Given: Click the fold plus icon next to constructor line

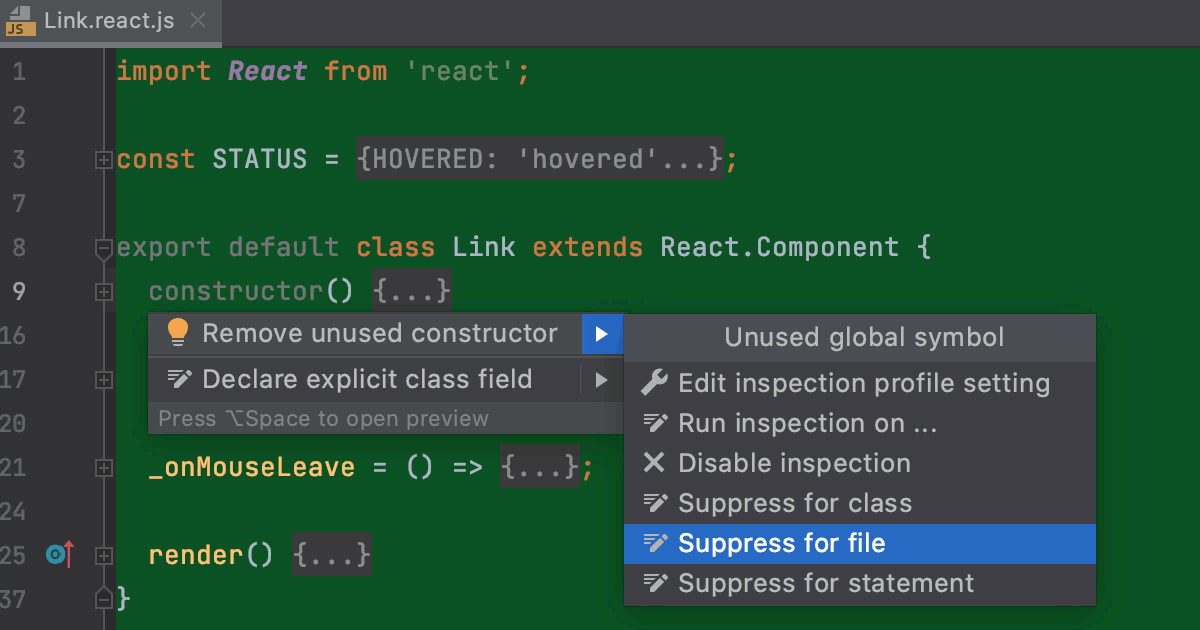Looking at the screenshot, I should [x=104, y=291].
